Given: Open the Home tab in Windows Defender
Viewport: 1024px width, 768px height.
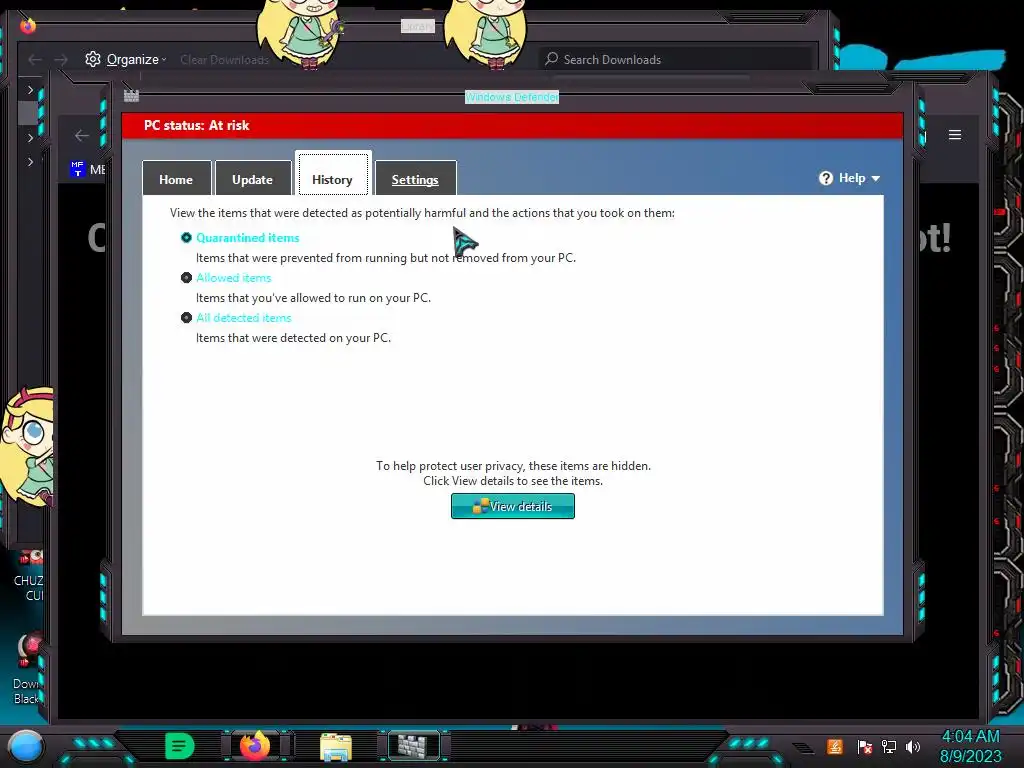Looking at the screenshot, I should [x=176, y=178].
